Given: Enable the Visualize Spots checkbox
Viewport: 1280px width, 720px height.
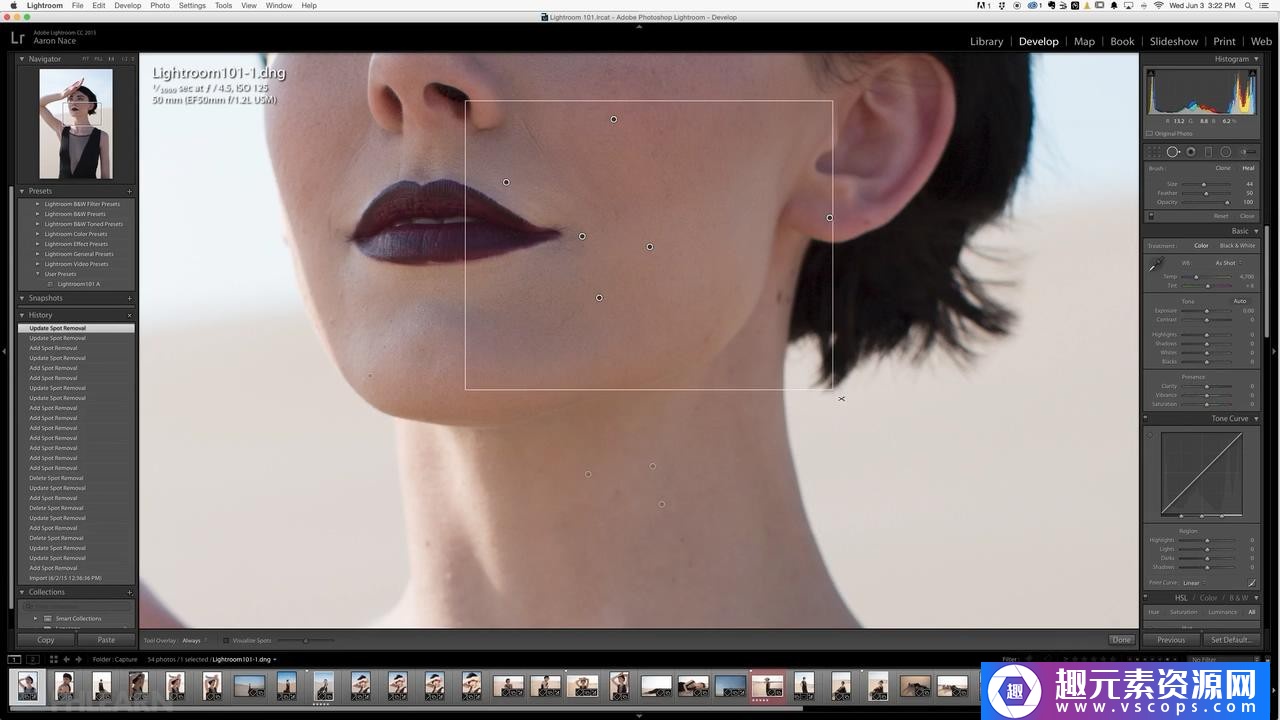Looking at the screenshot, I should coord(226,640).
